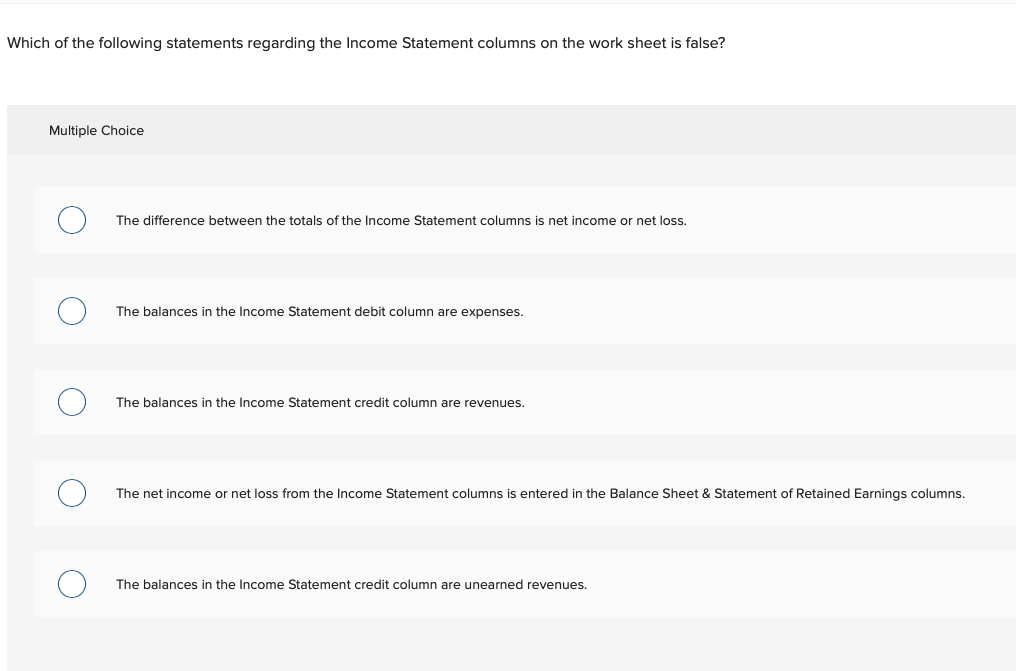The width and height of the screenshot is (1016, 671).
Task: Click the question text about Income Statement columns
Action: pos(366,43)
